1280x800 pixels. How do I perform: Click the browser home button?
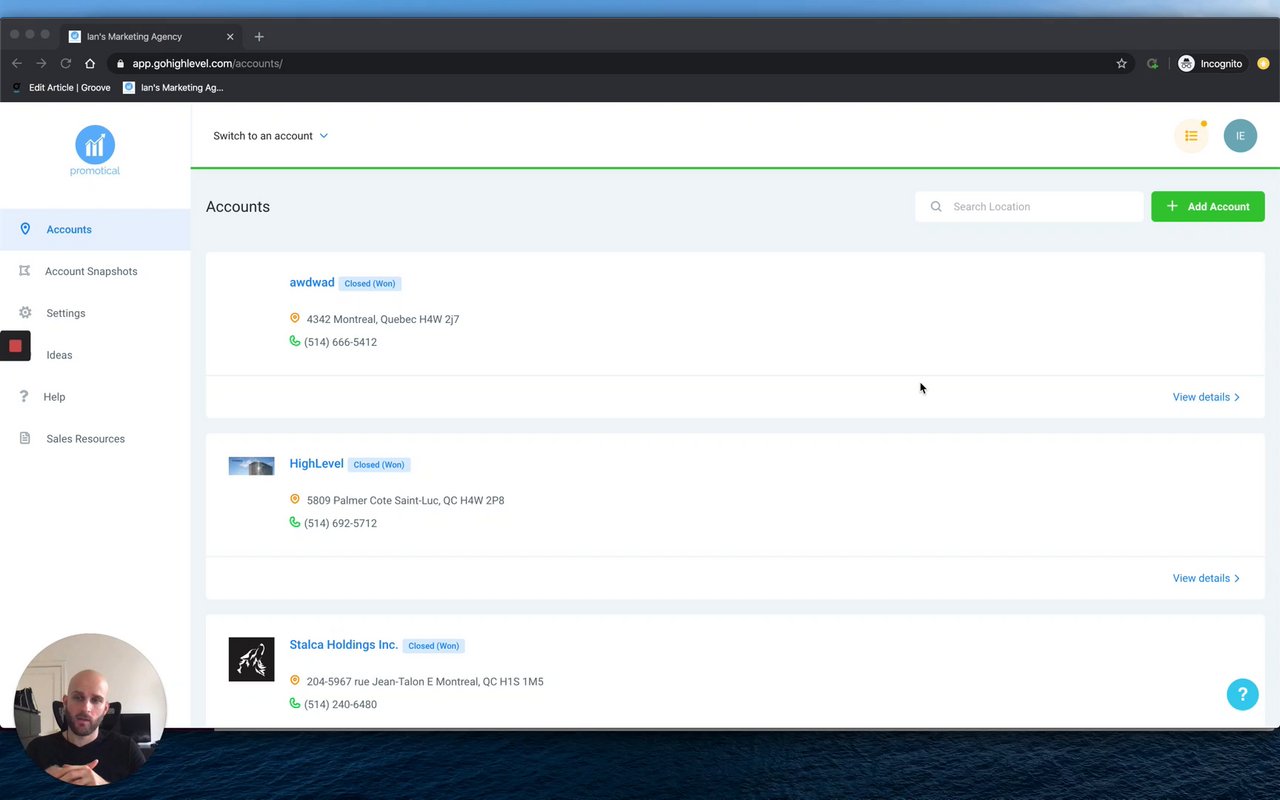click(x=90, y=63)
